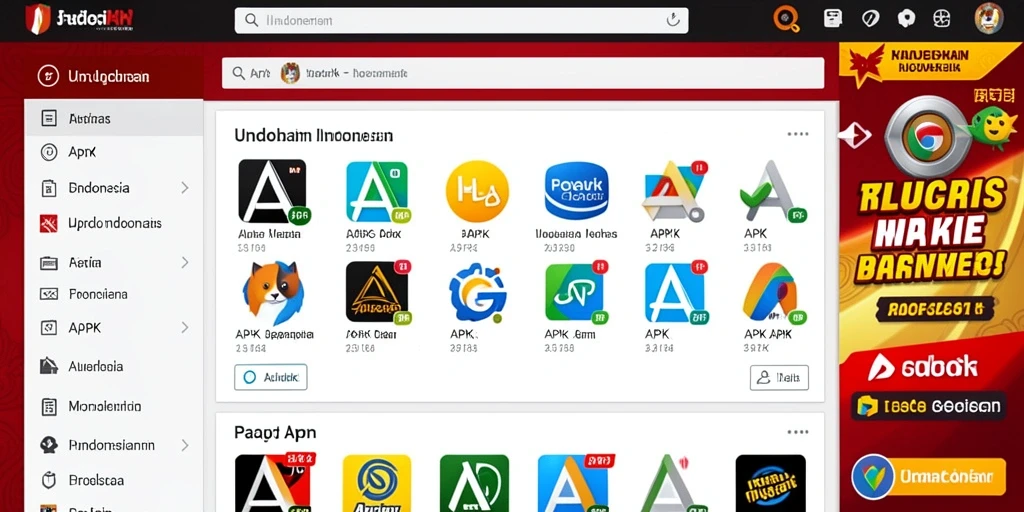Click the shield icon beside Broelscaa
This screenshot has width=1024, height=512.
(49, 481)
